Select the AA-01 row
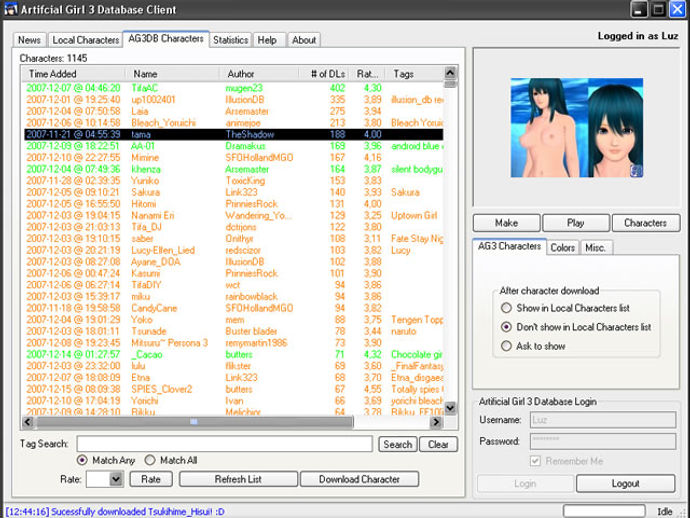Image resolution: width=690 pixels, height=518 pixels. click(233, 146)
